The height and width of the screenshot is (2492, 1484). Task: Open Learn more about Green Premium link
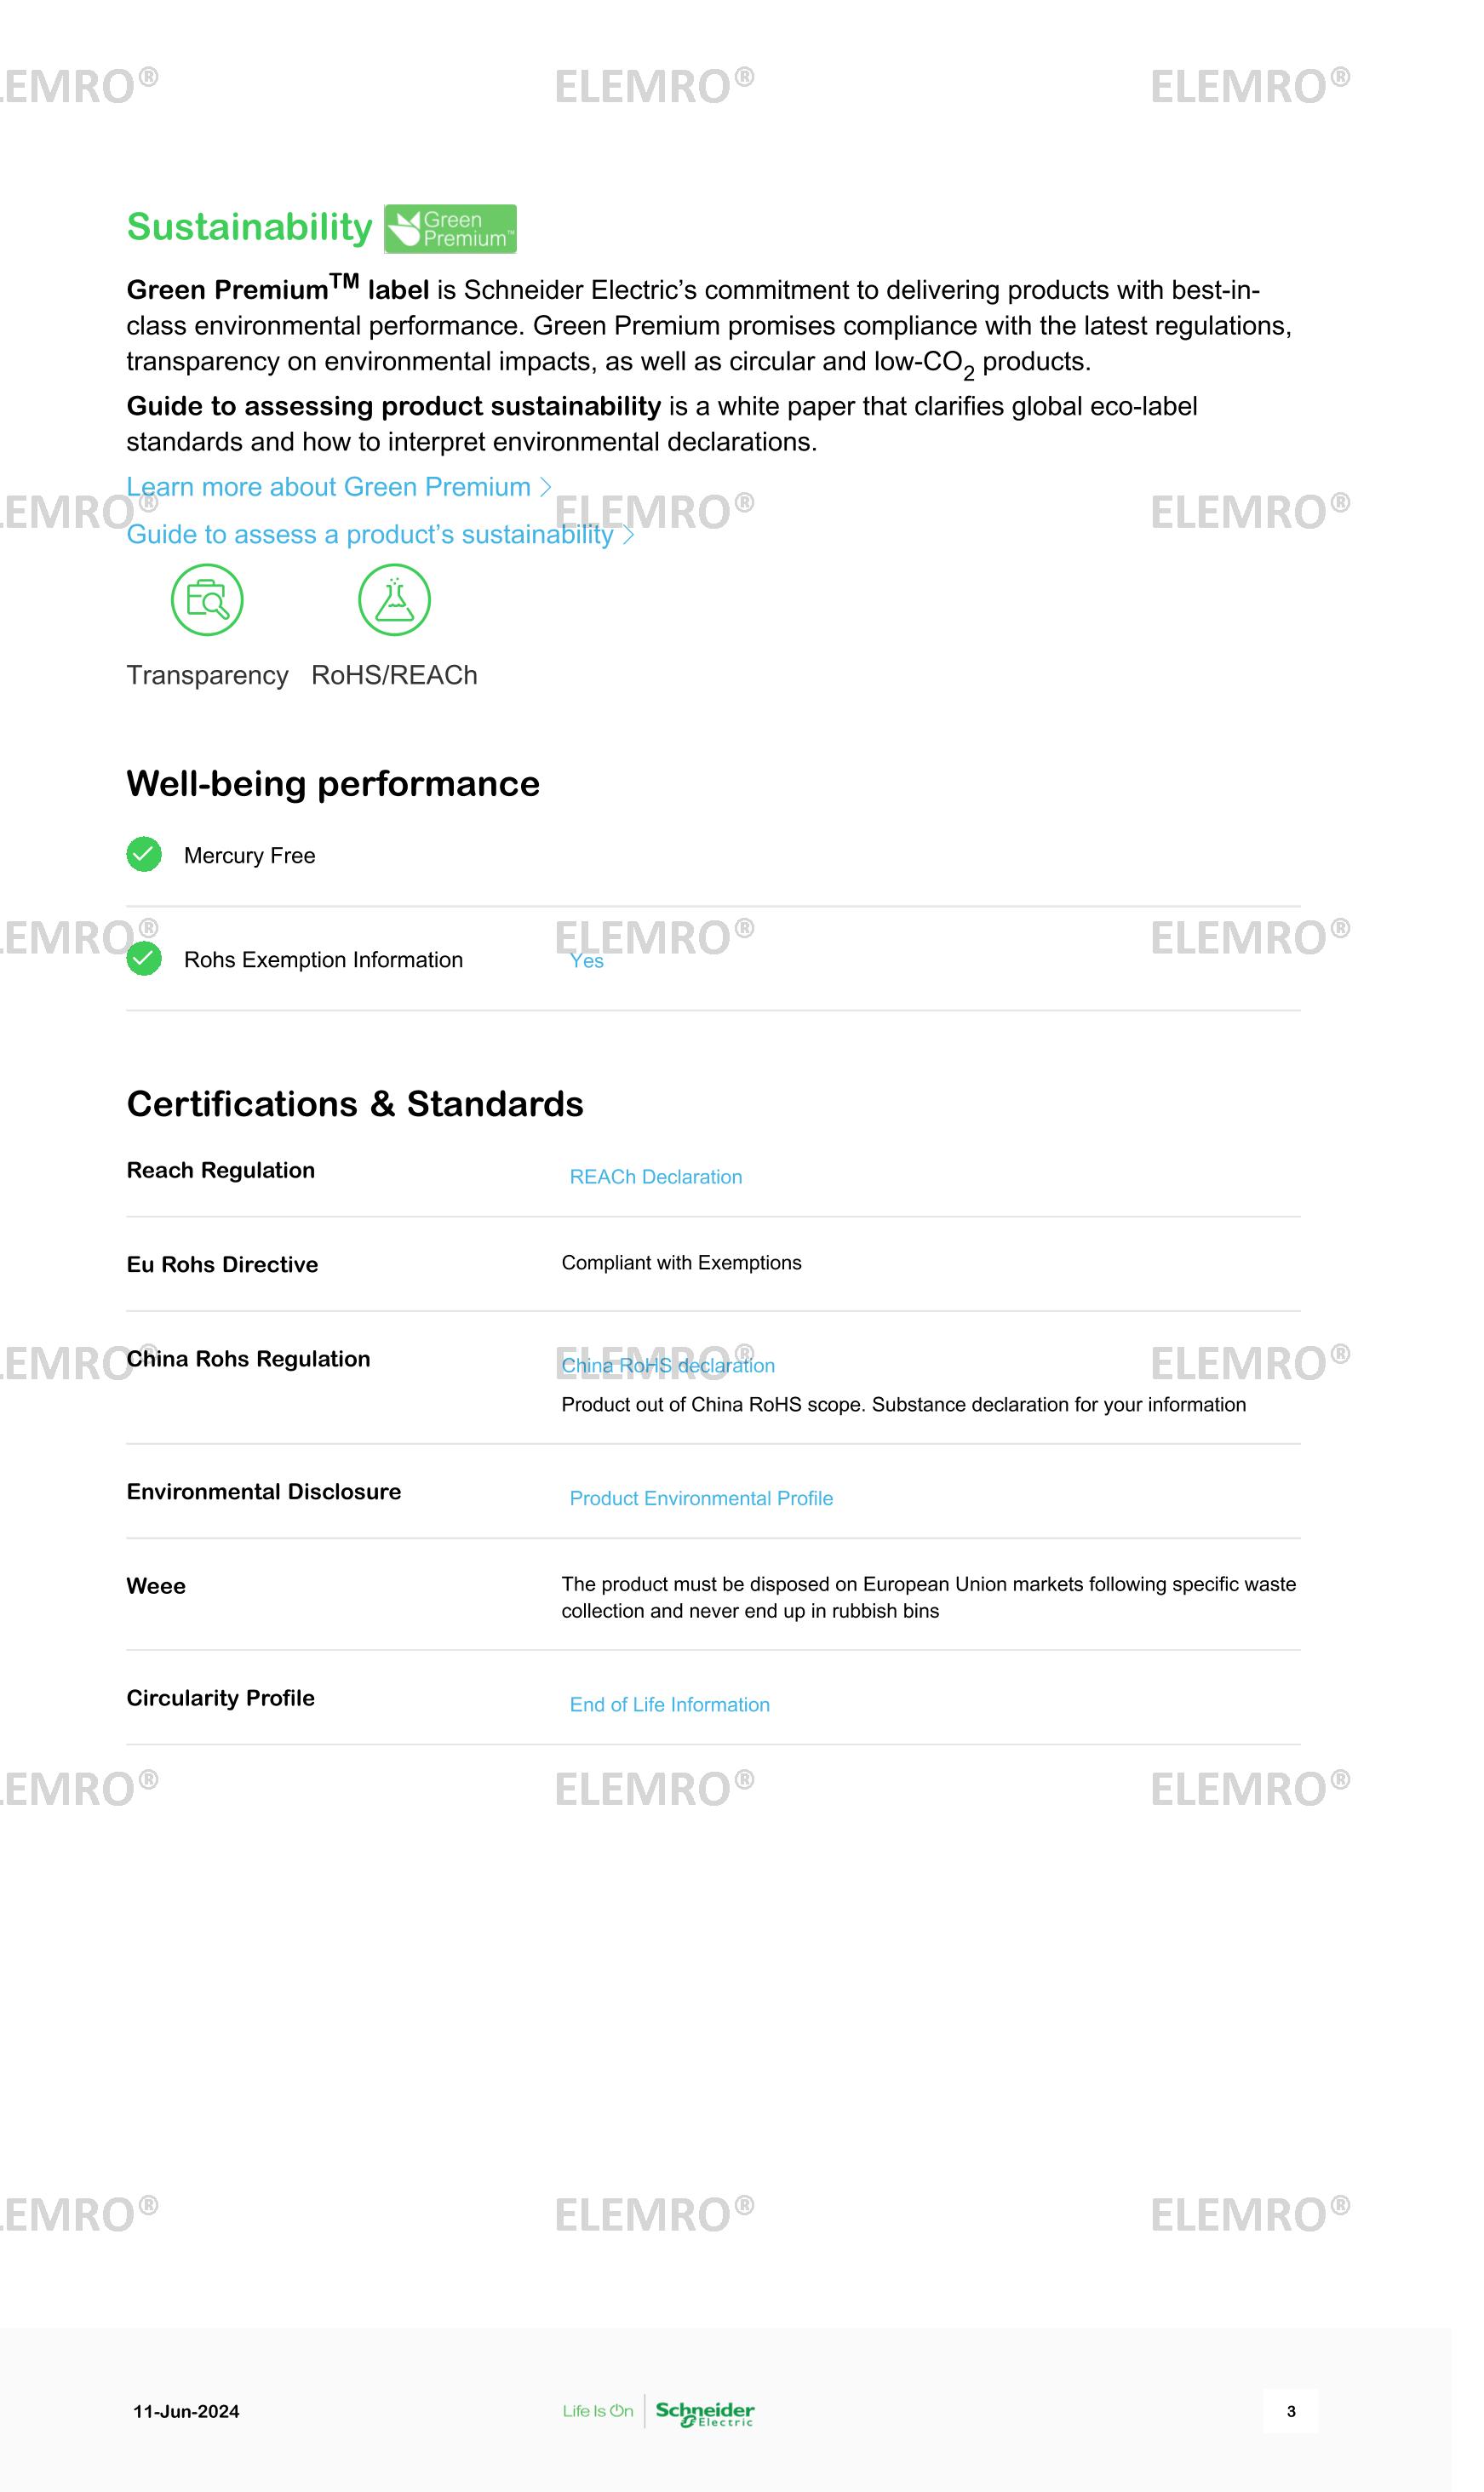328,487
